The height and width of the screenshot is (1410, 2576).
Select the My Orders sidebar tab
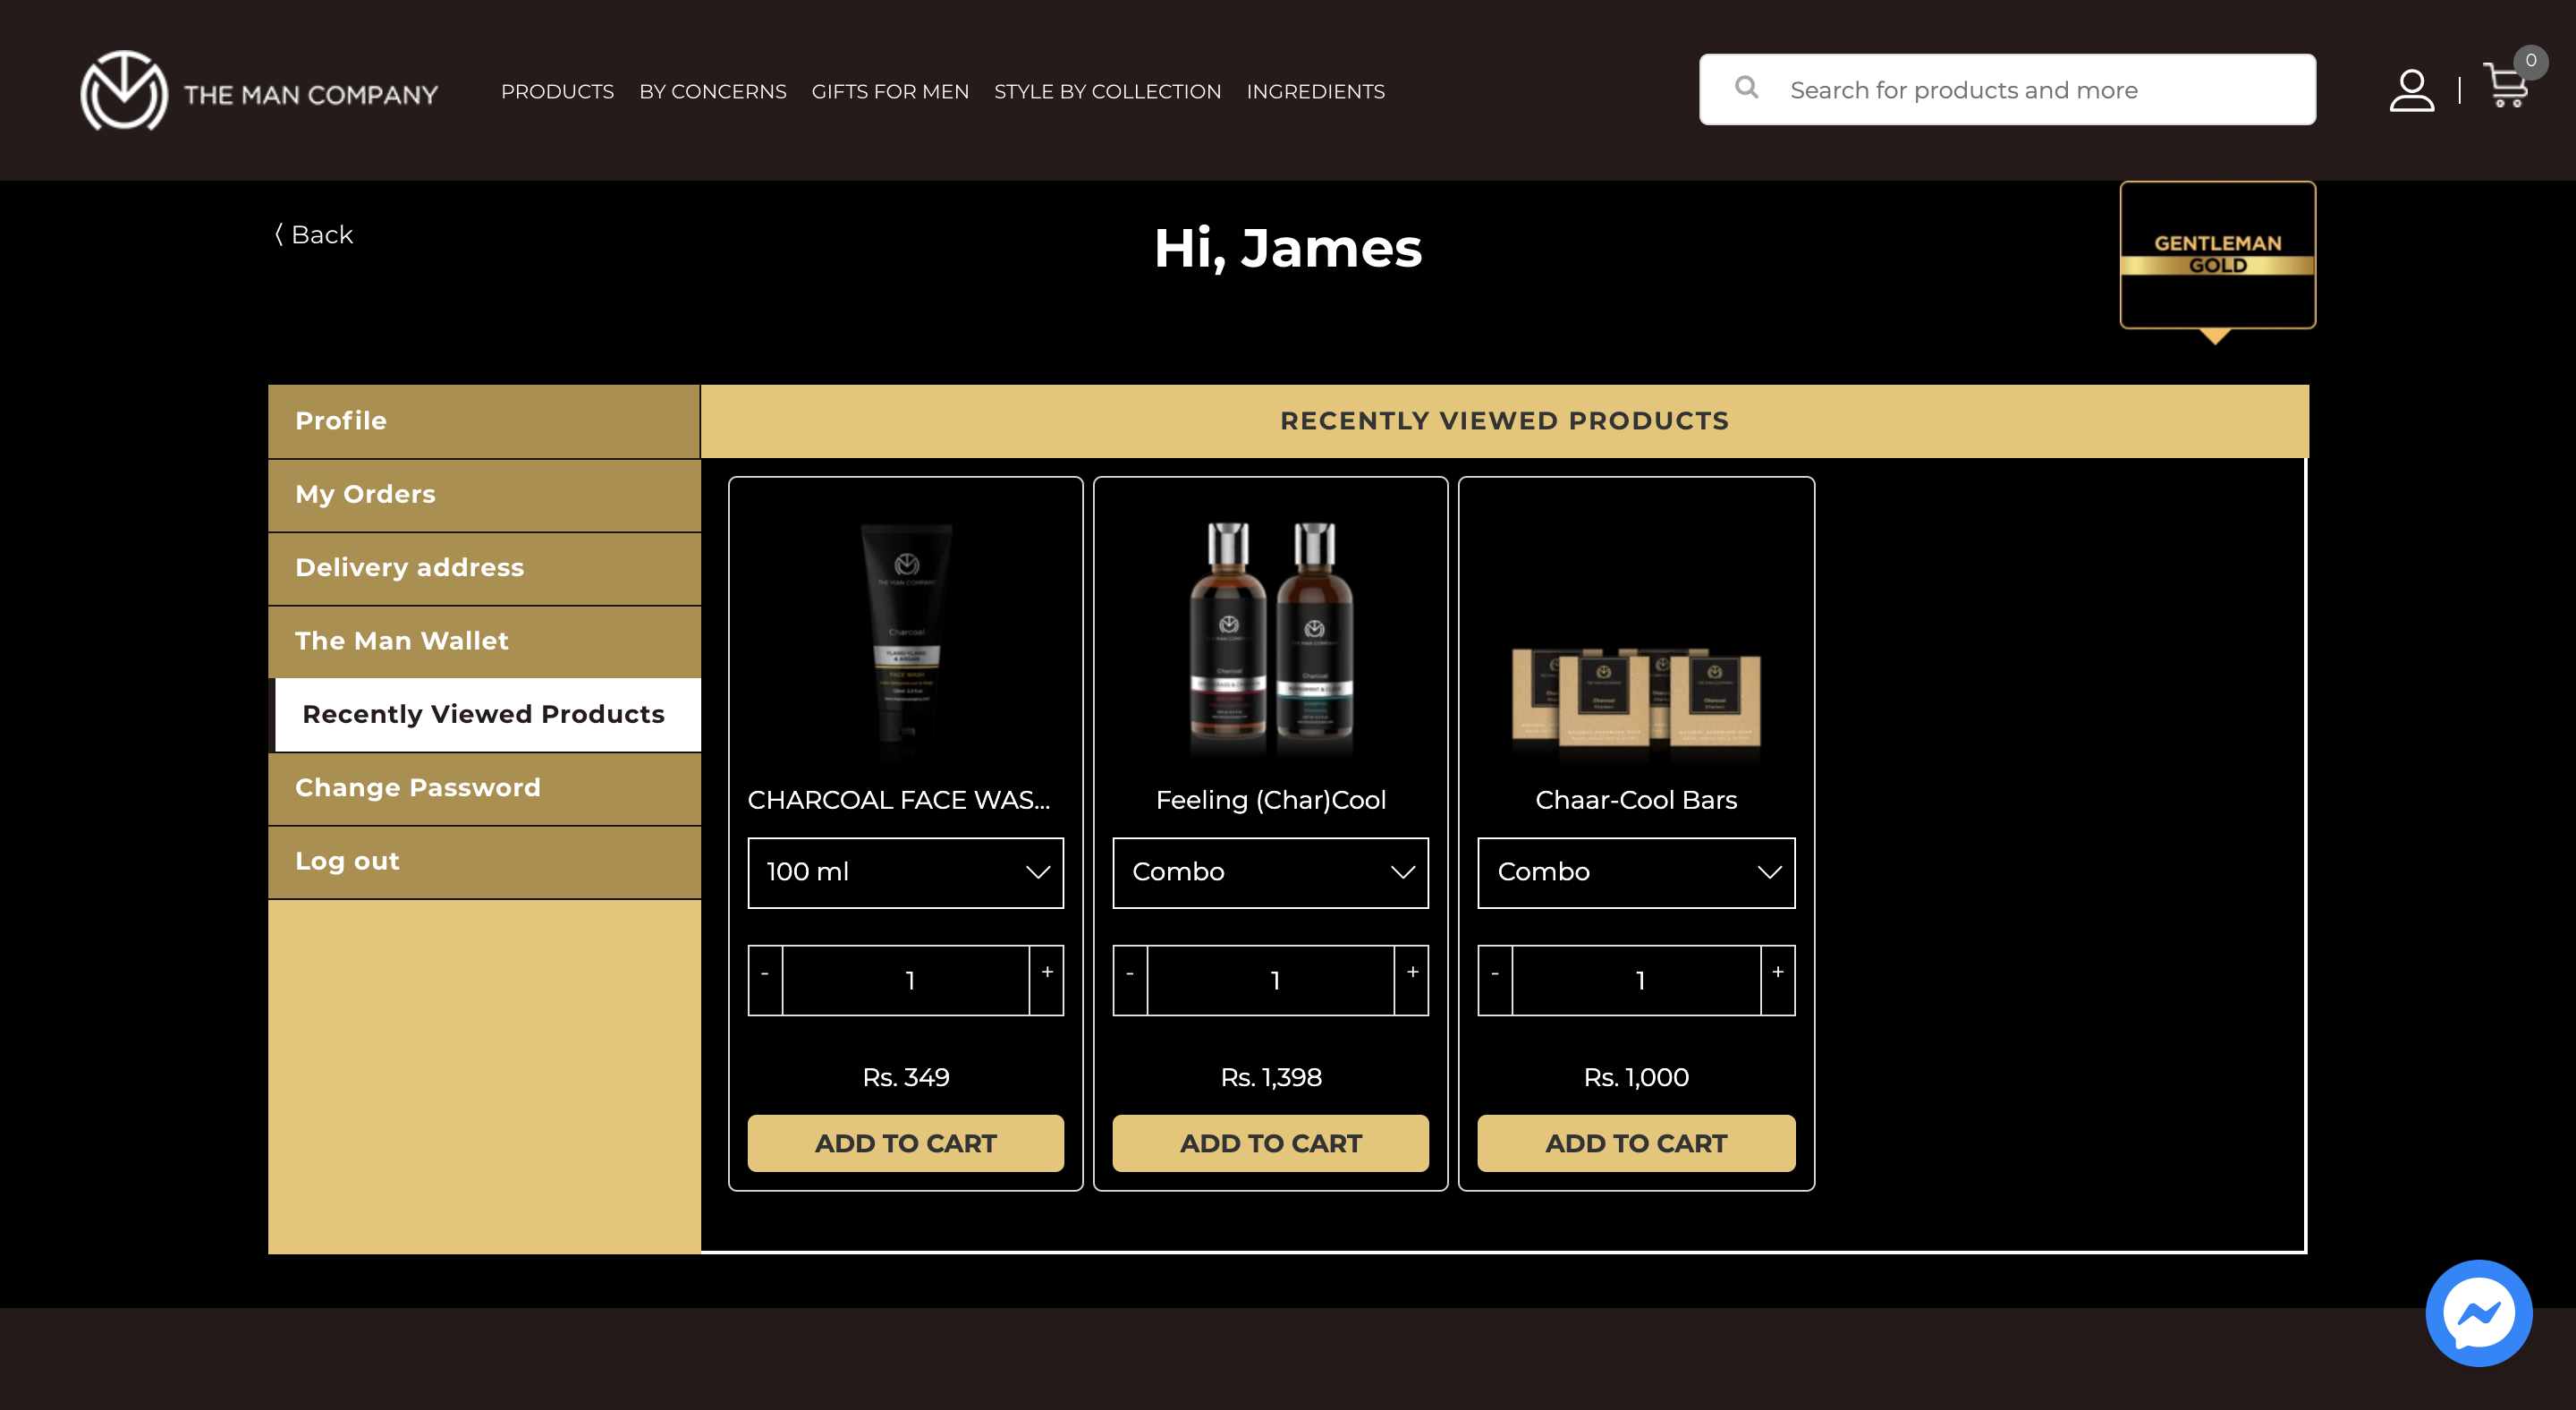(484, 495)
